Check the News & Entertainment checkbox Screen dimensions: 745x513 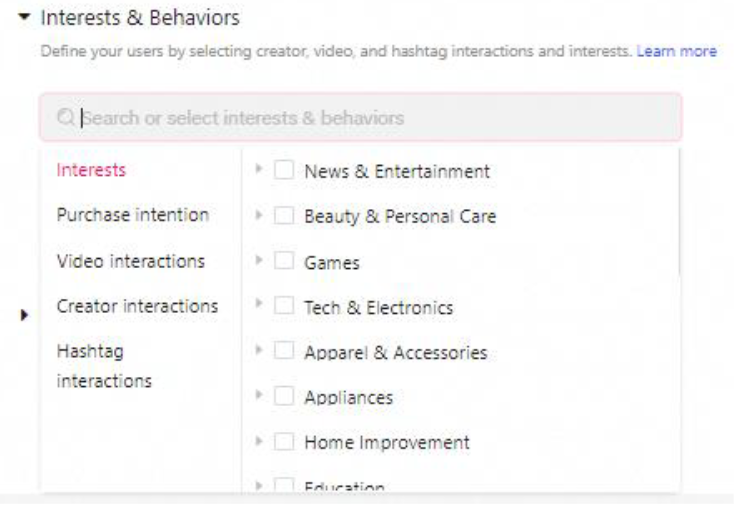pyautogui.click(x=284, y=171)
